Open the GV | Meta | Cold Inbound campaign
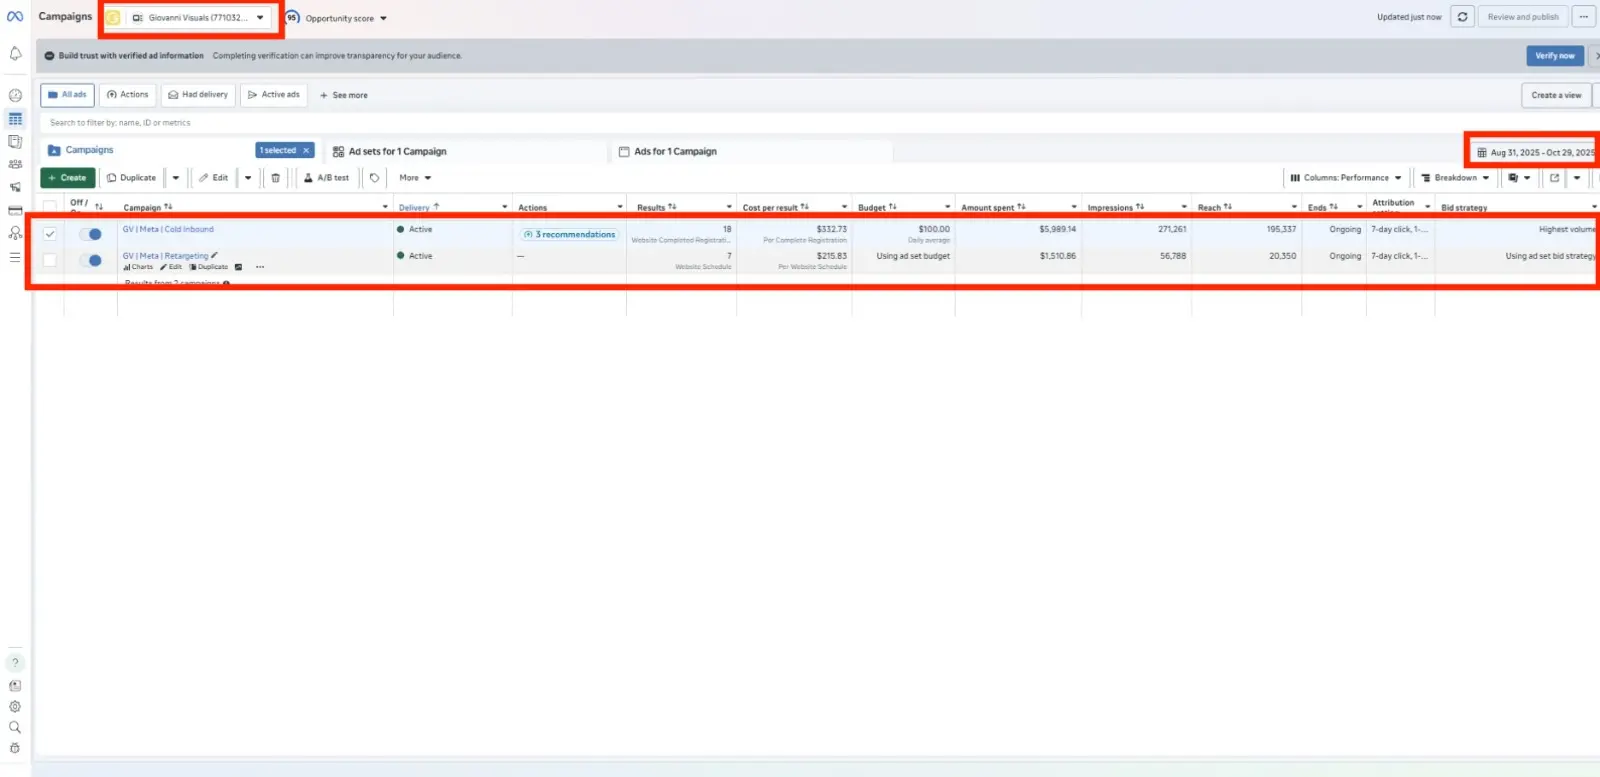 click(x=168, y=229)
